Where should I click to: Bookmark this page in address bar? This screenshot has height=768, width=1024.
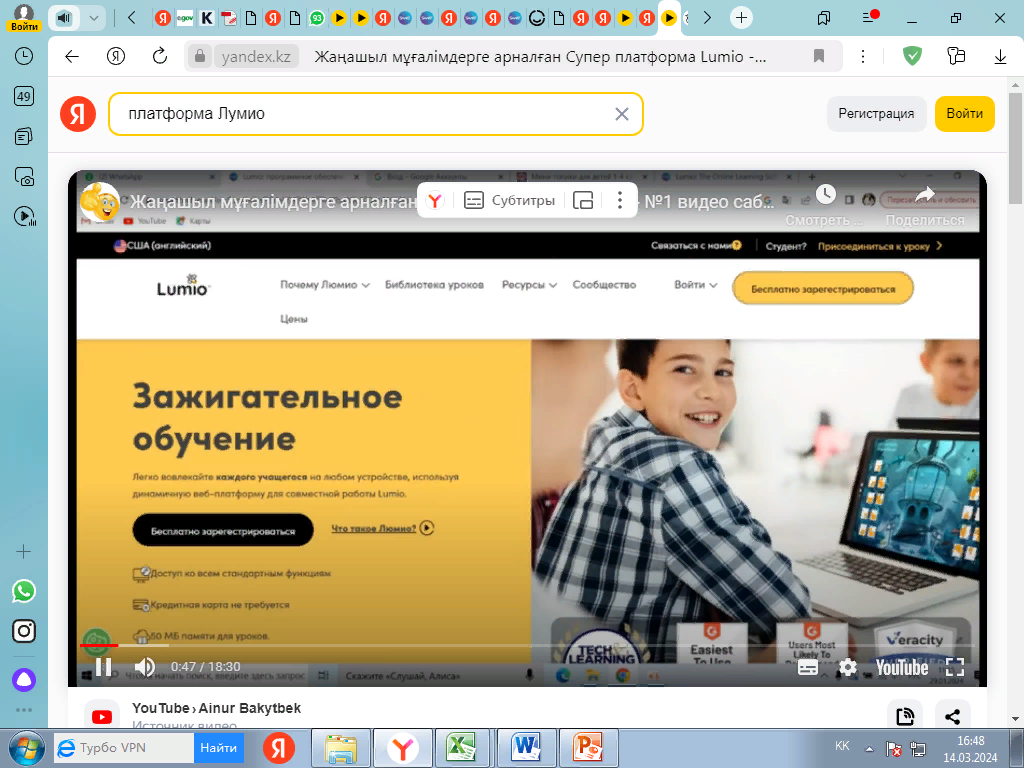click(819, 57)
